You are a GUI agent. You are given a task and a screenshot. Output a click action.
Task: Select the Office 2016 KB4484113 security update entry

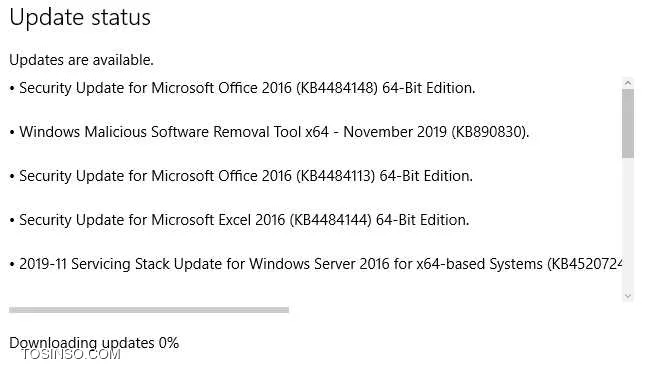(x=241, y=176)
